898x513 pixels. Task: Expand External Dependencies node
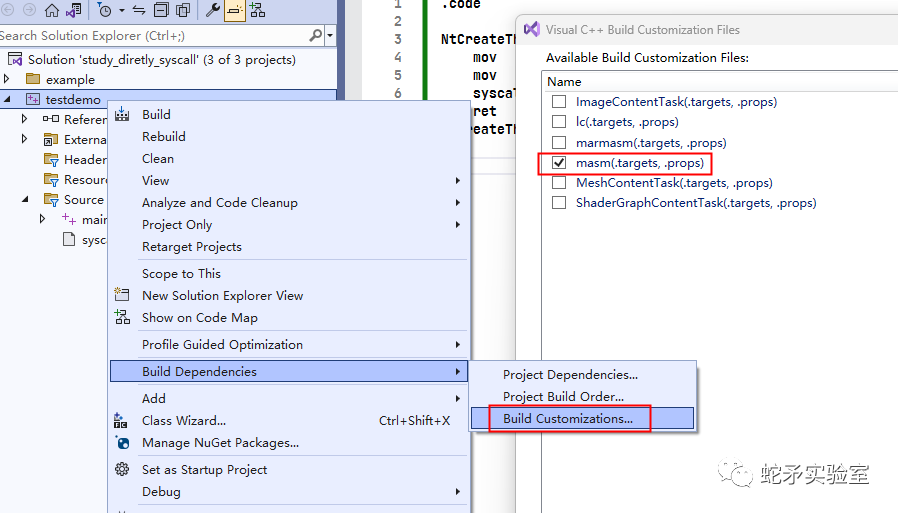coord(24,139)
